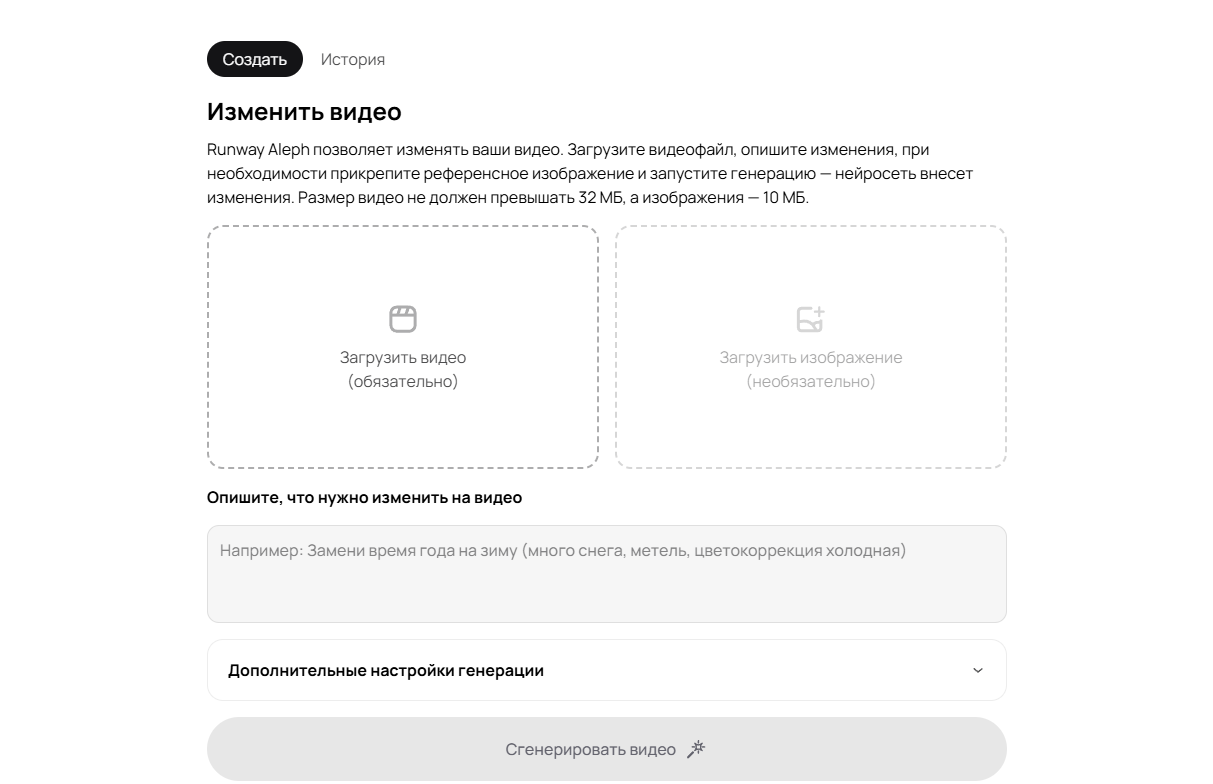This screenshot has height=784, width=1213.
Task: Click the video clip upload icon
Action: (403, 319)
